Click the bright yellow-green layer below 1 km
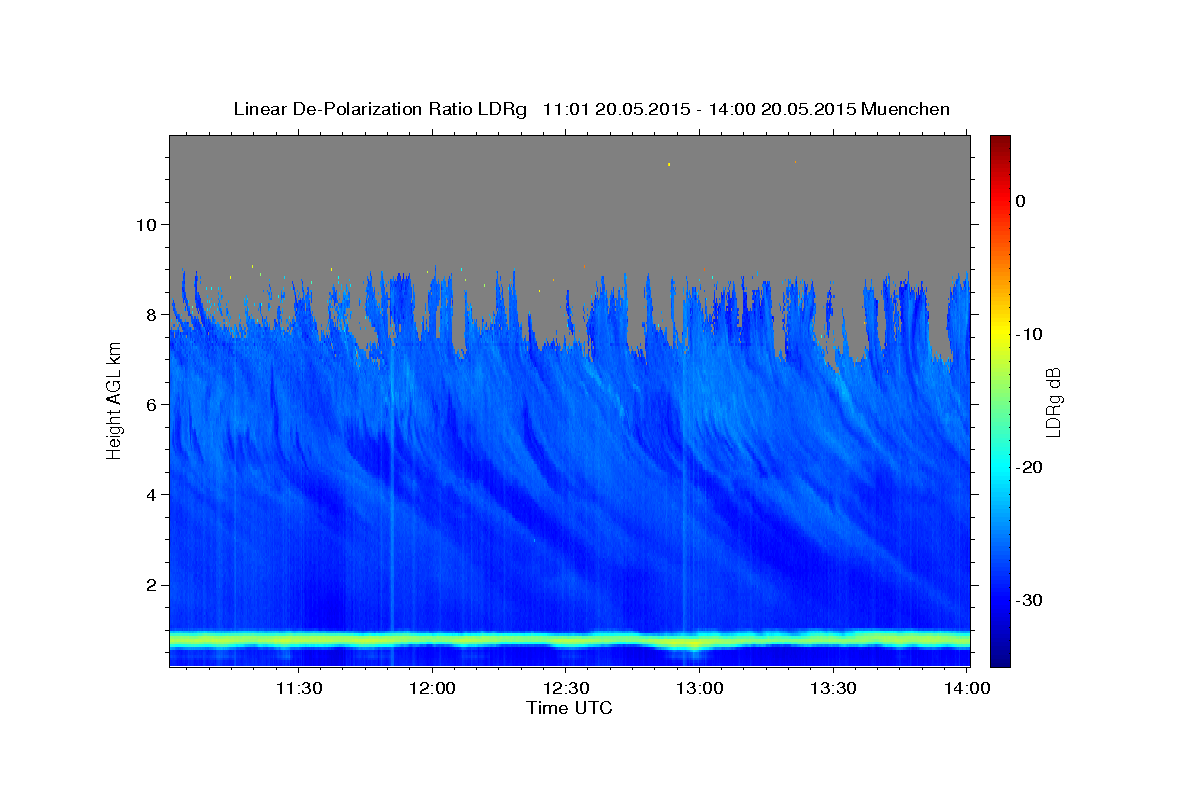This screenshot has height=800, width=1200. (x=569, y=638)
